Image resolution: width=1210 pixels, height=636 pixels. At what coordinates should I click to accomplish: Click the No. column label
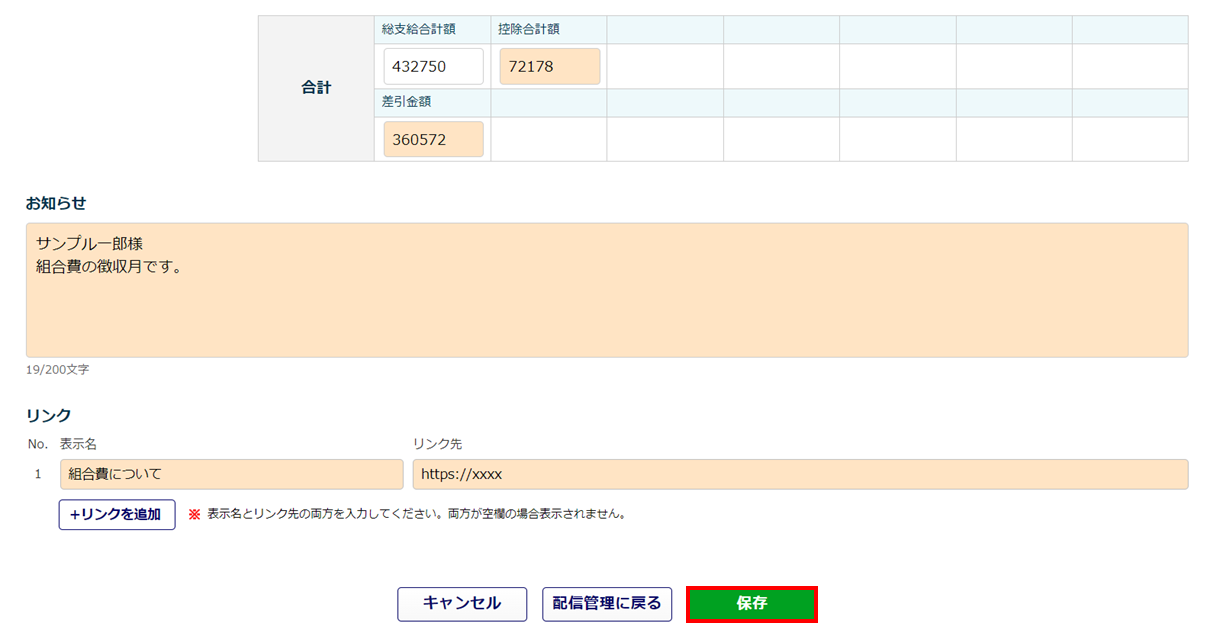pyautogui.click(x=38, y=443)
